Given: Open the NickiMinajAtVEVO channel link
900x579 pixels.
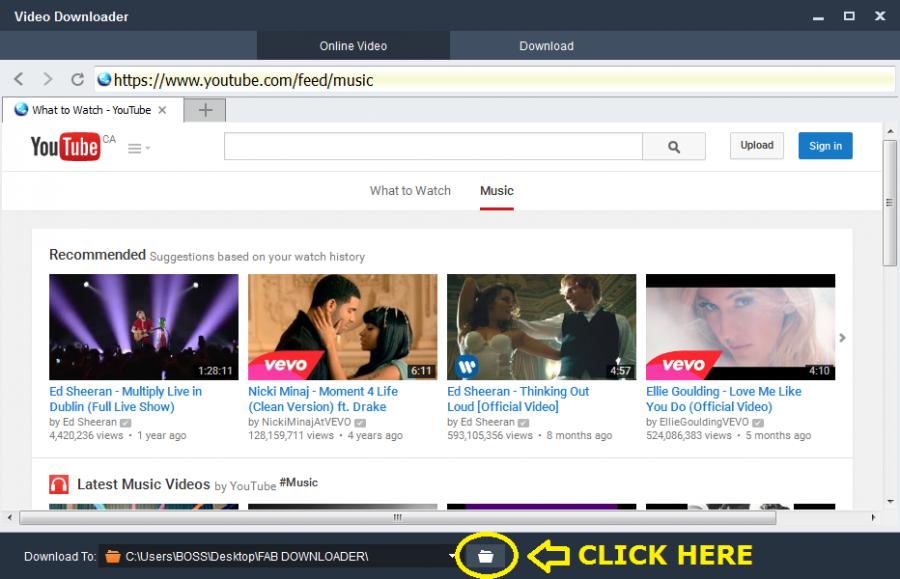Looking at the screenshot, I should (306, 422).
